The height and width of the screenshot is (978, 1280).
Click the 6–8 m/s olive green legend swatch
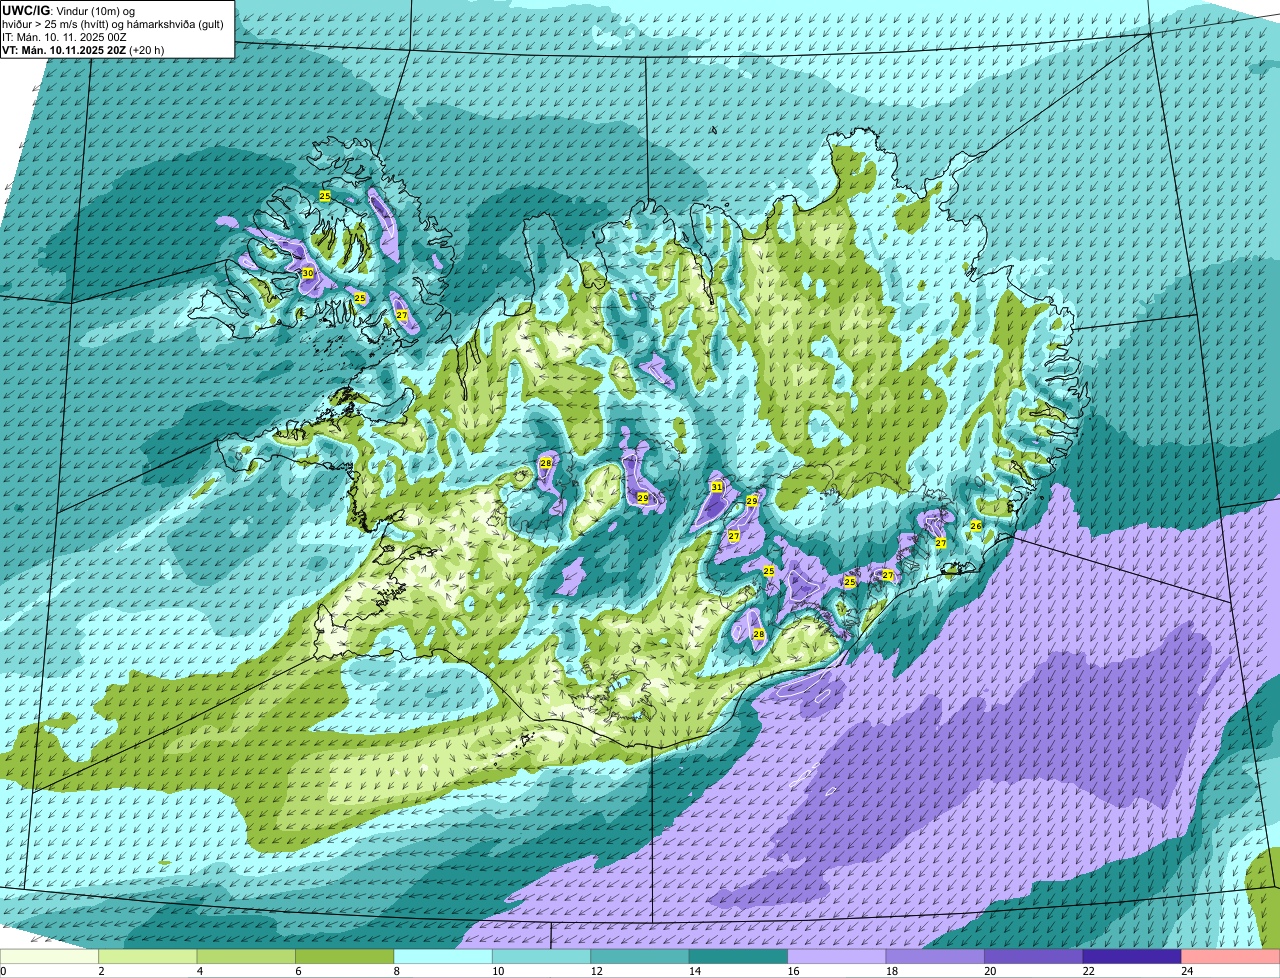click(x=346, y=957)
